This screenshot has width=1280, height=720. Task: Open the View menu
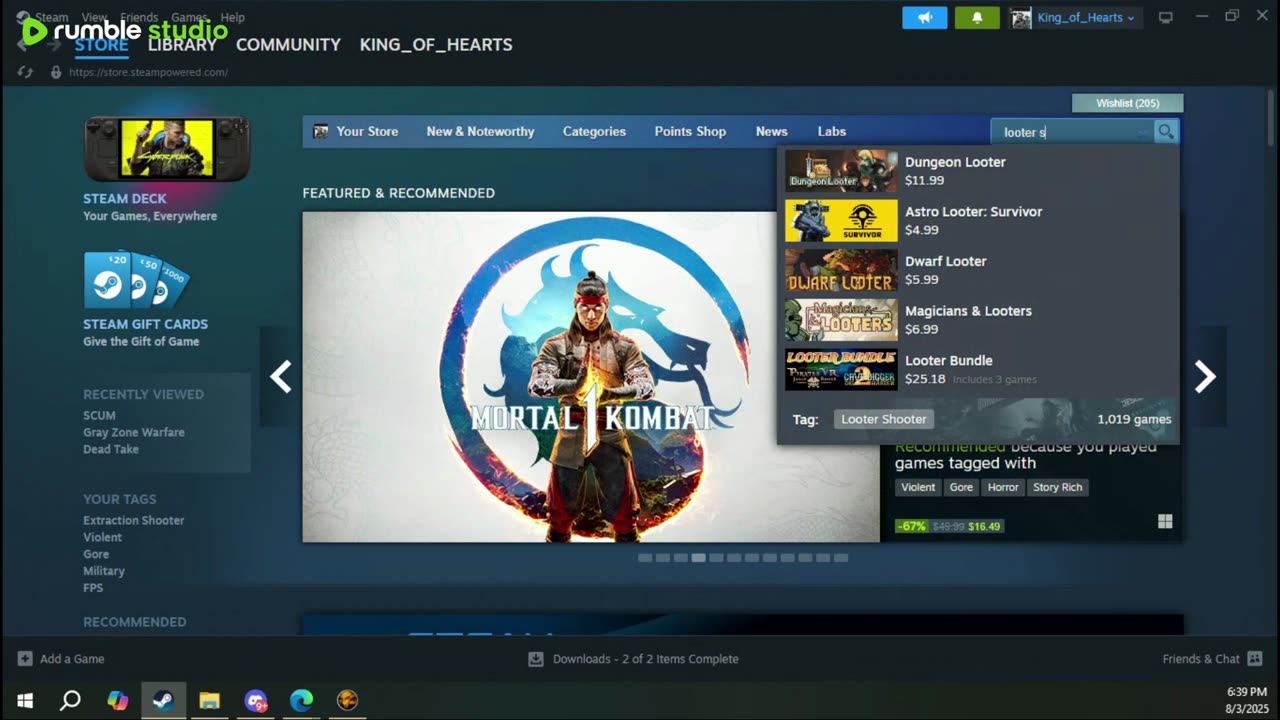pyautogui.click(x=94, y=17)
